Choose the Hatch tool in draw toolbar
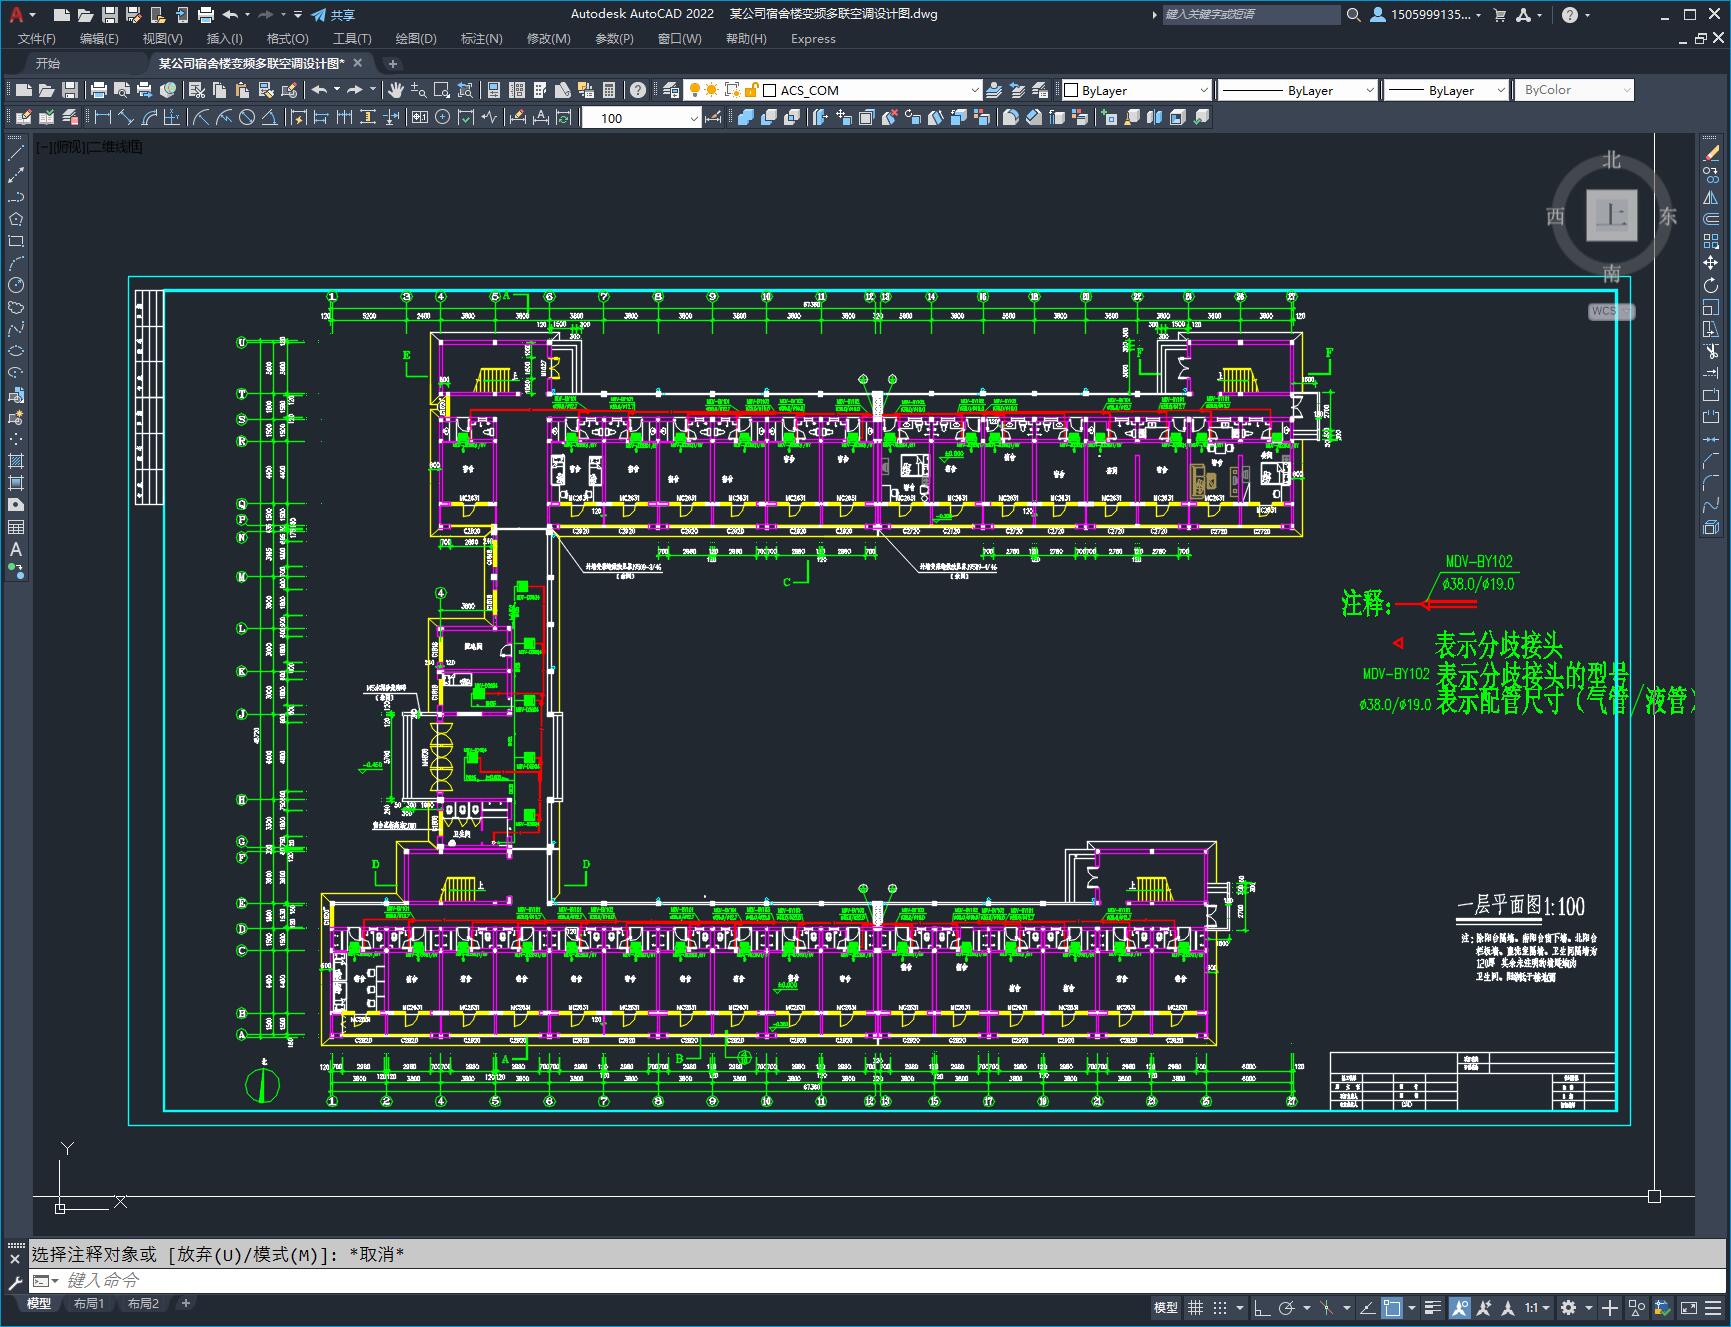 click(16, 461)
